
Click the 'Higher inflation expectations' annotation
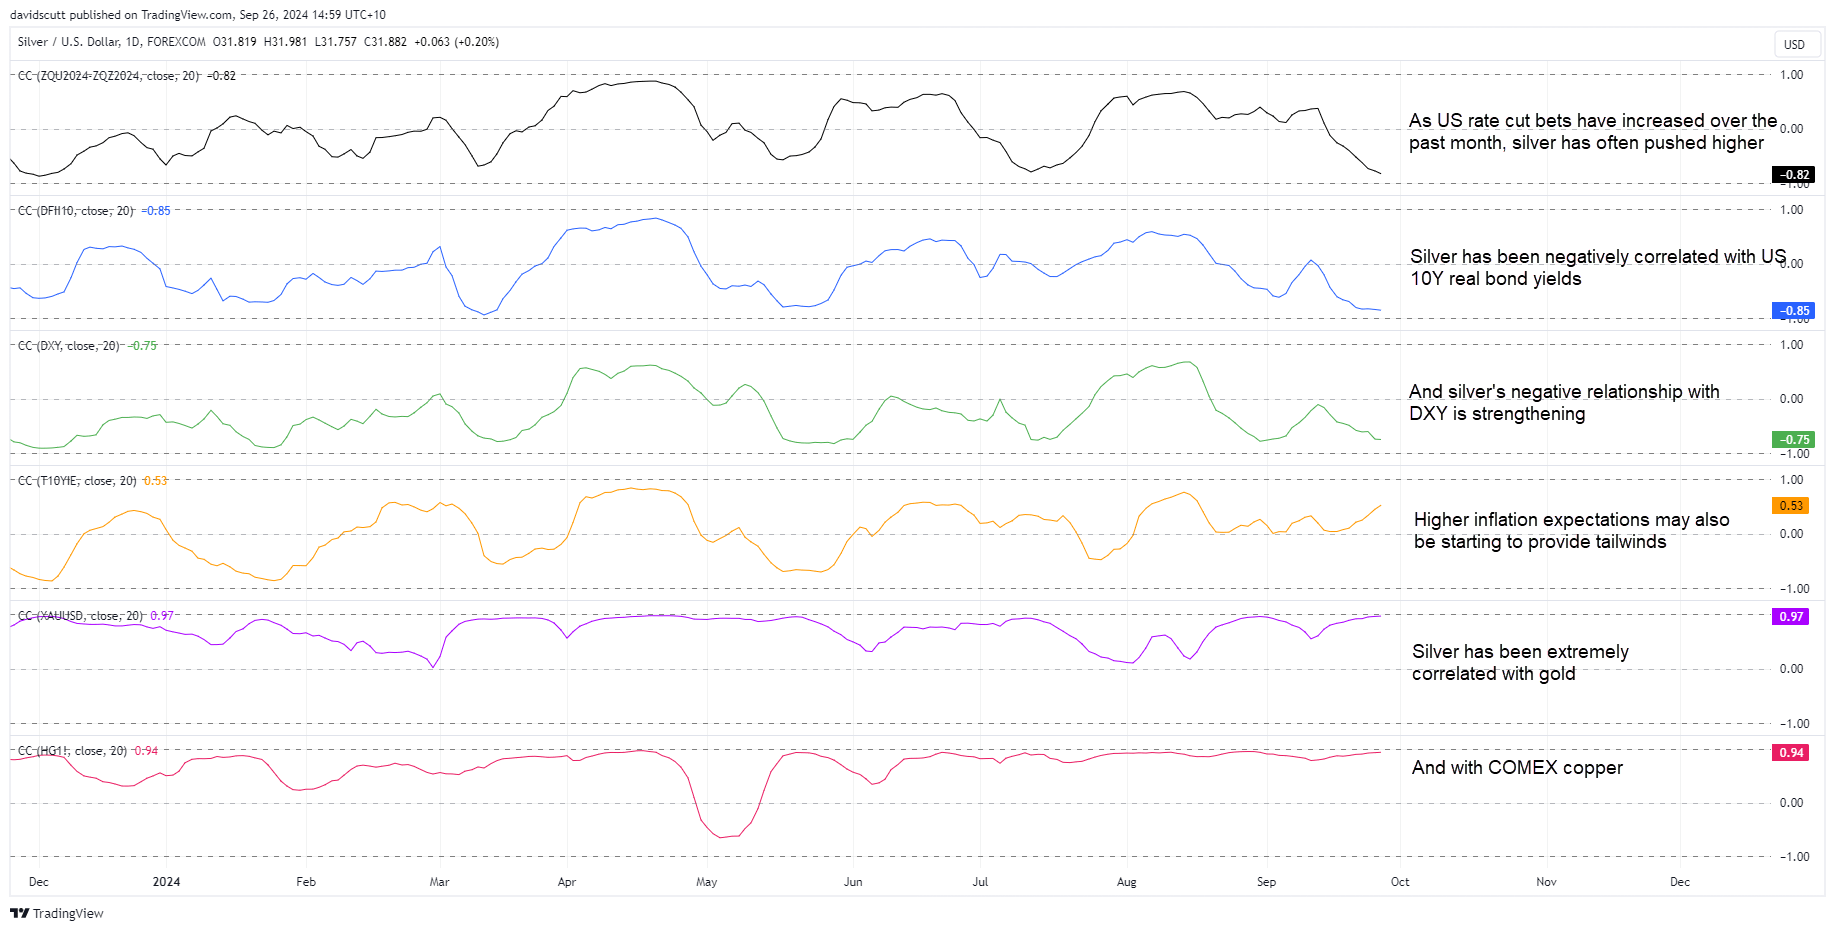[x=1571, y=531]
